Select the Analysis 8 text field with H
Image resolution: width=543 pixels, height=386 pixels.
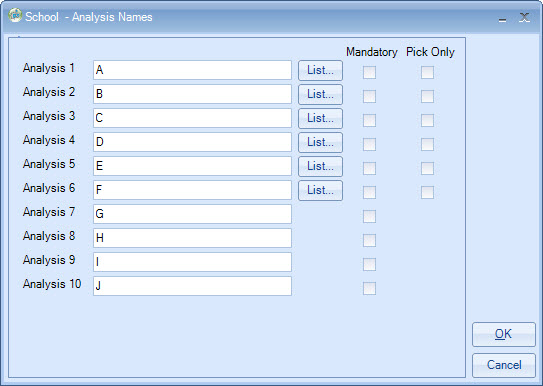coord(192,238)
